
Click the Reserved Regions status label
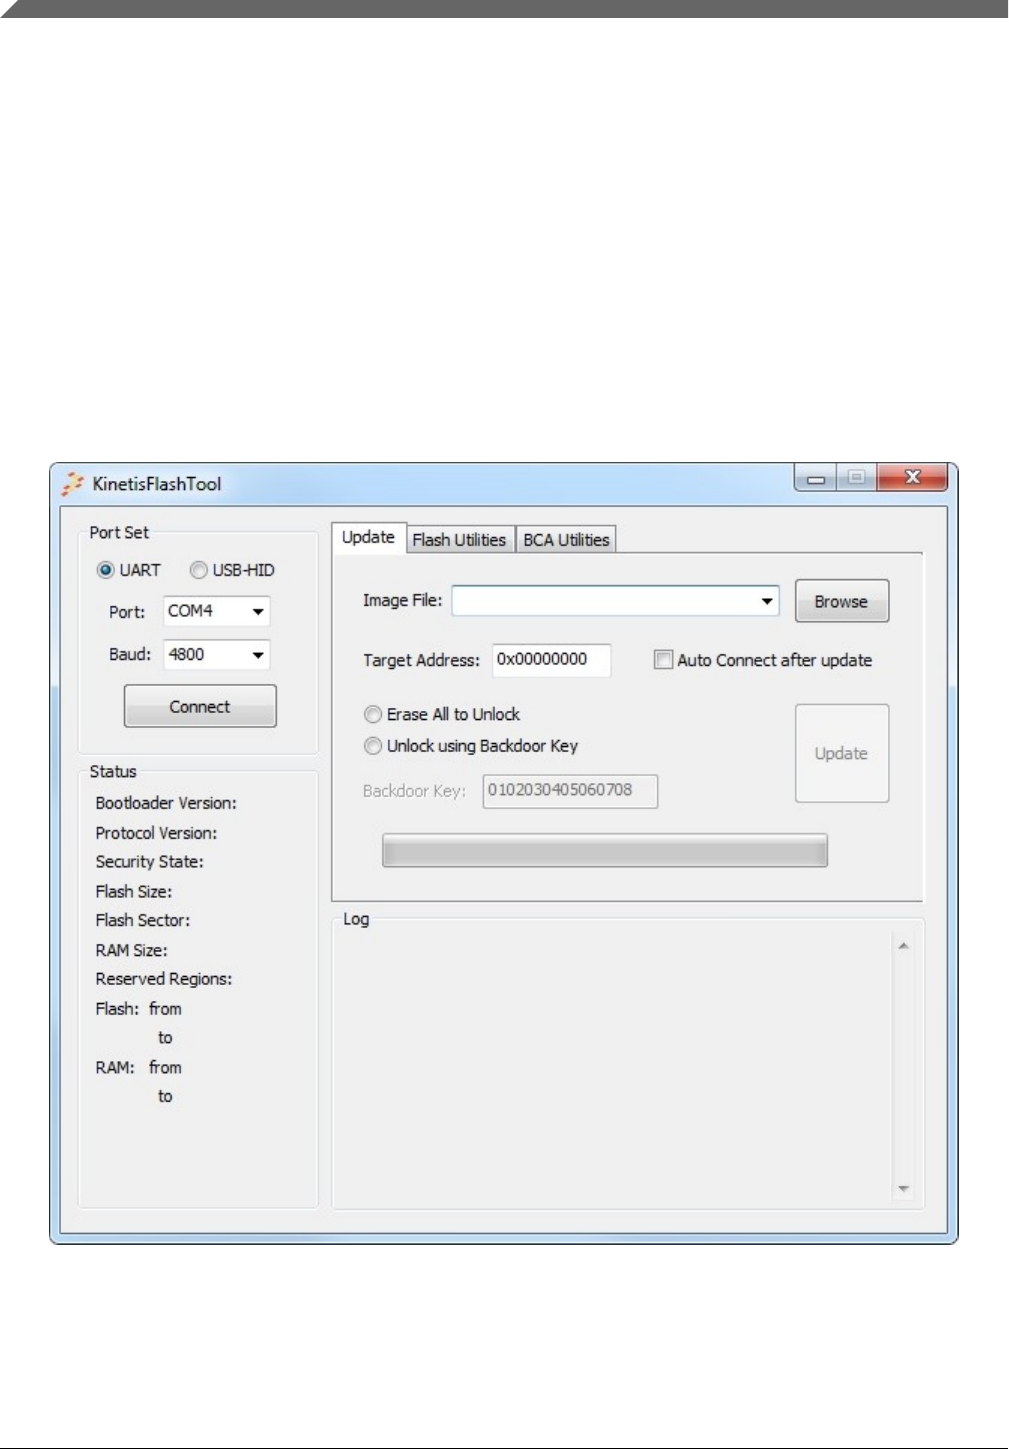click(x=164, y=979)
